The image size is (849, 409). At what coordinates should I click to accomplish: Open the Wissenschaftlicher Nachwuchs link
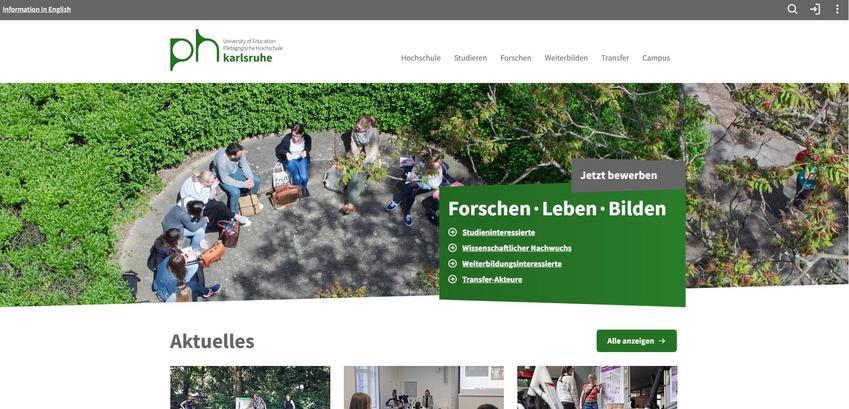(517, 248)
